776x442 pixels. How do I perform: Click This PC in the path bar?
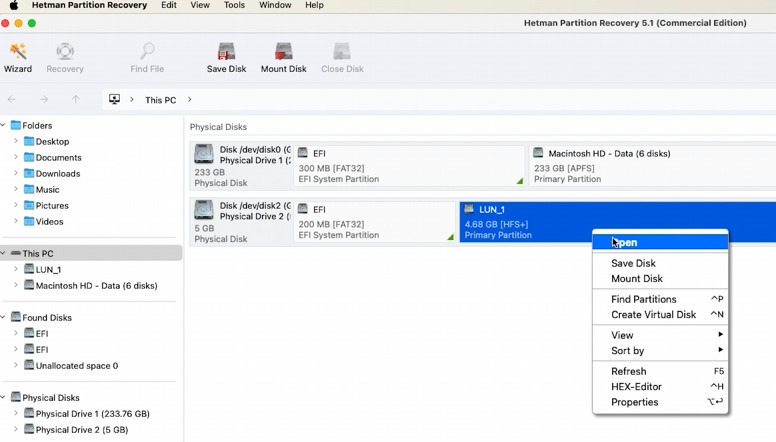[160, 100]
